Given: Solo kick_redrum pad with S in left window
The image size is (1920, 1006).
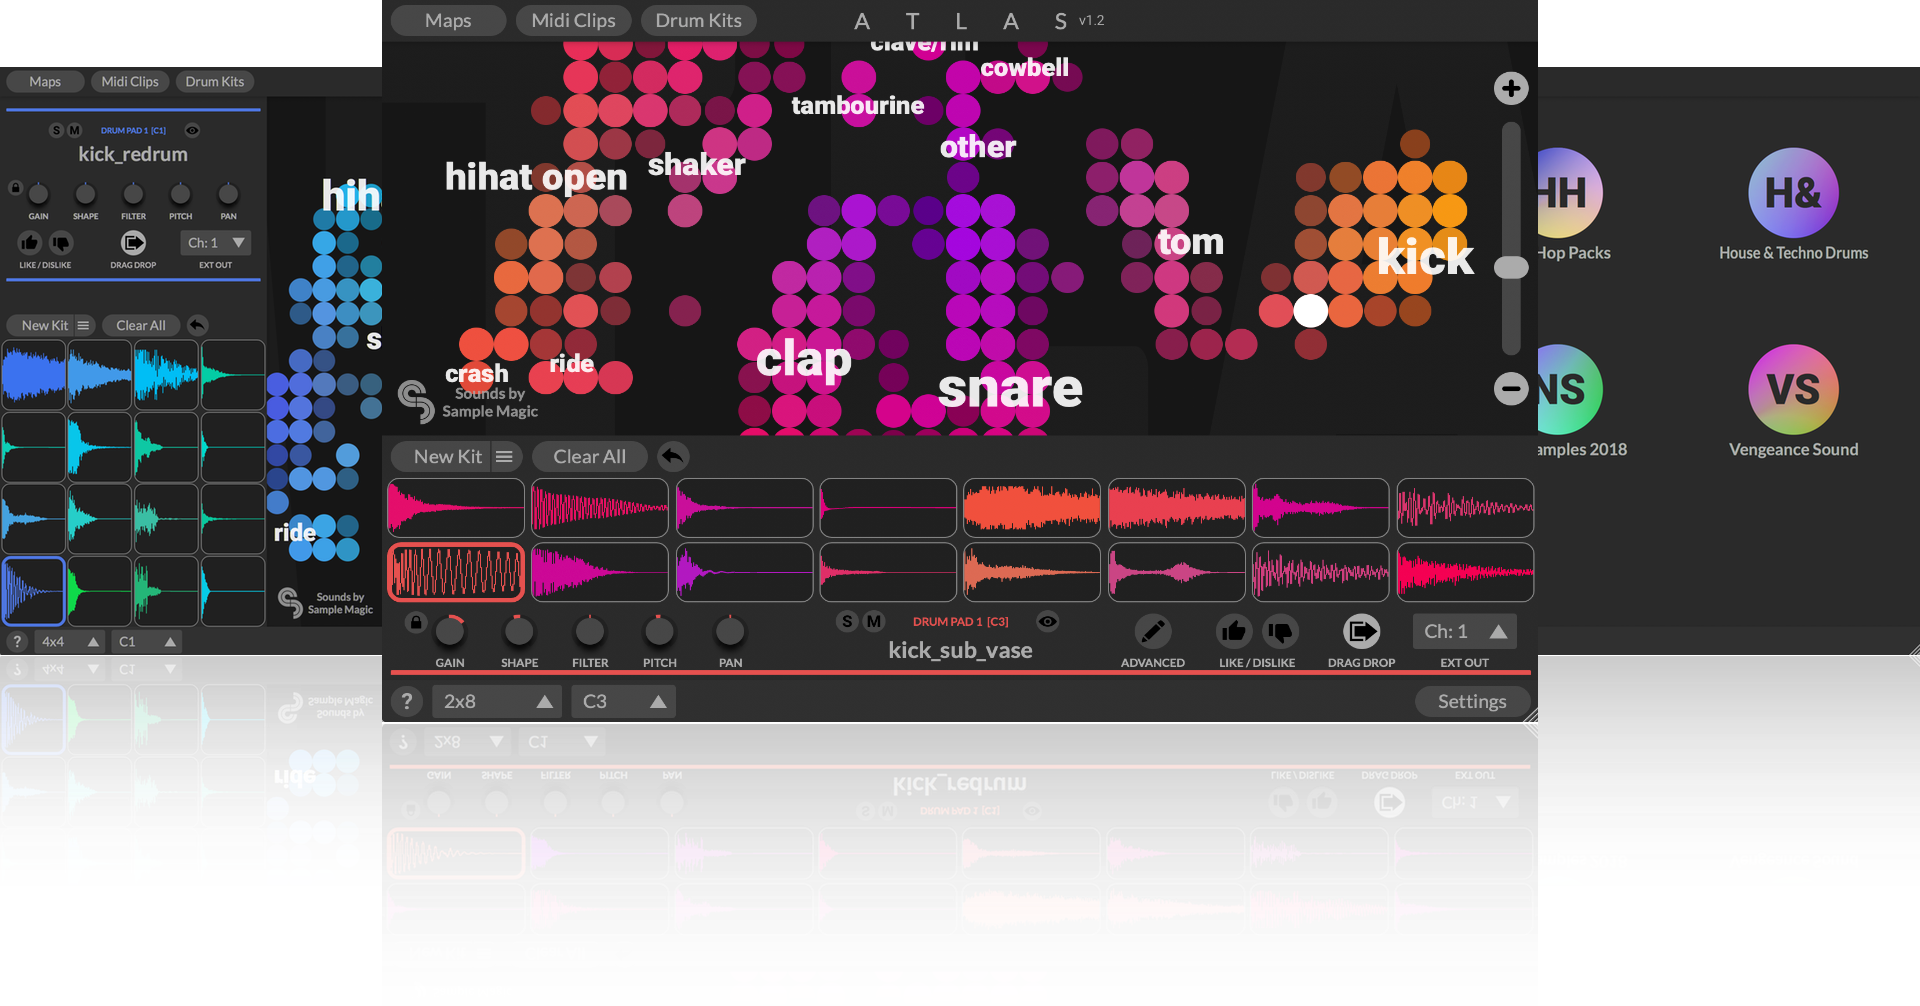Looking at the screenshot, I should pos(56,130).
